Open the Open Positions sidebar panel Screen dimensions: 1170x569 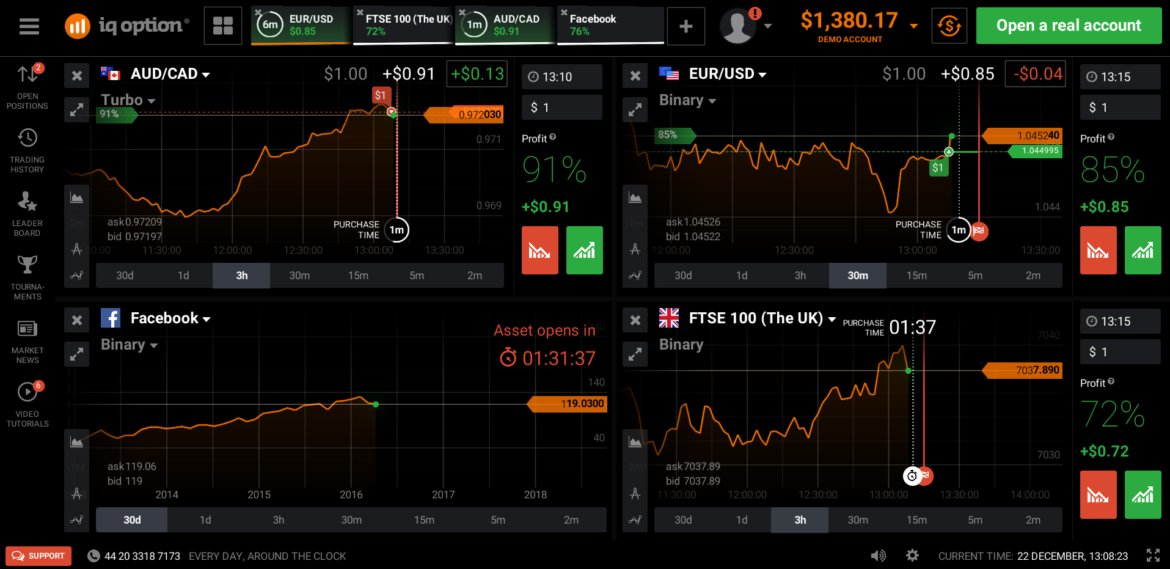click(x=28, y=87)
